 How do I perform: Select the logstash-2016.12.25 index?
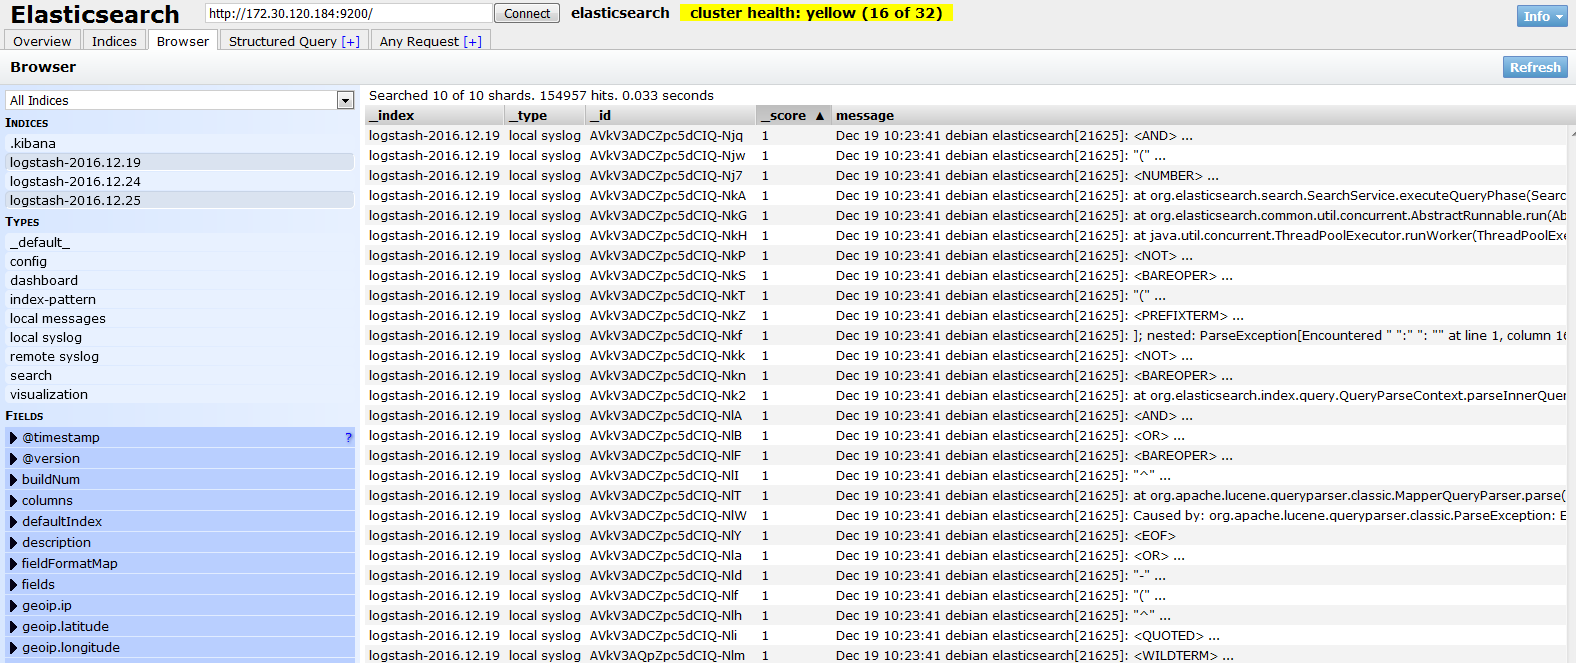(x=180, y=200)
